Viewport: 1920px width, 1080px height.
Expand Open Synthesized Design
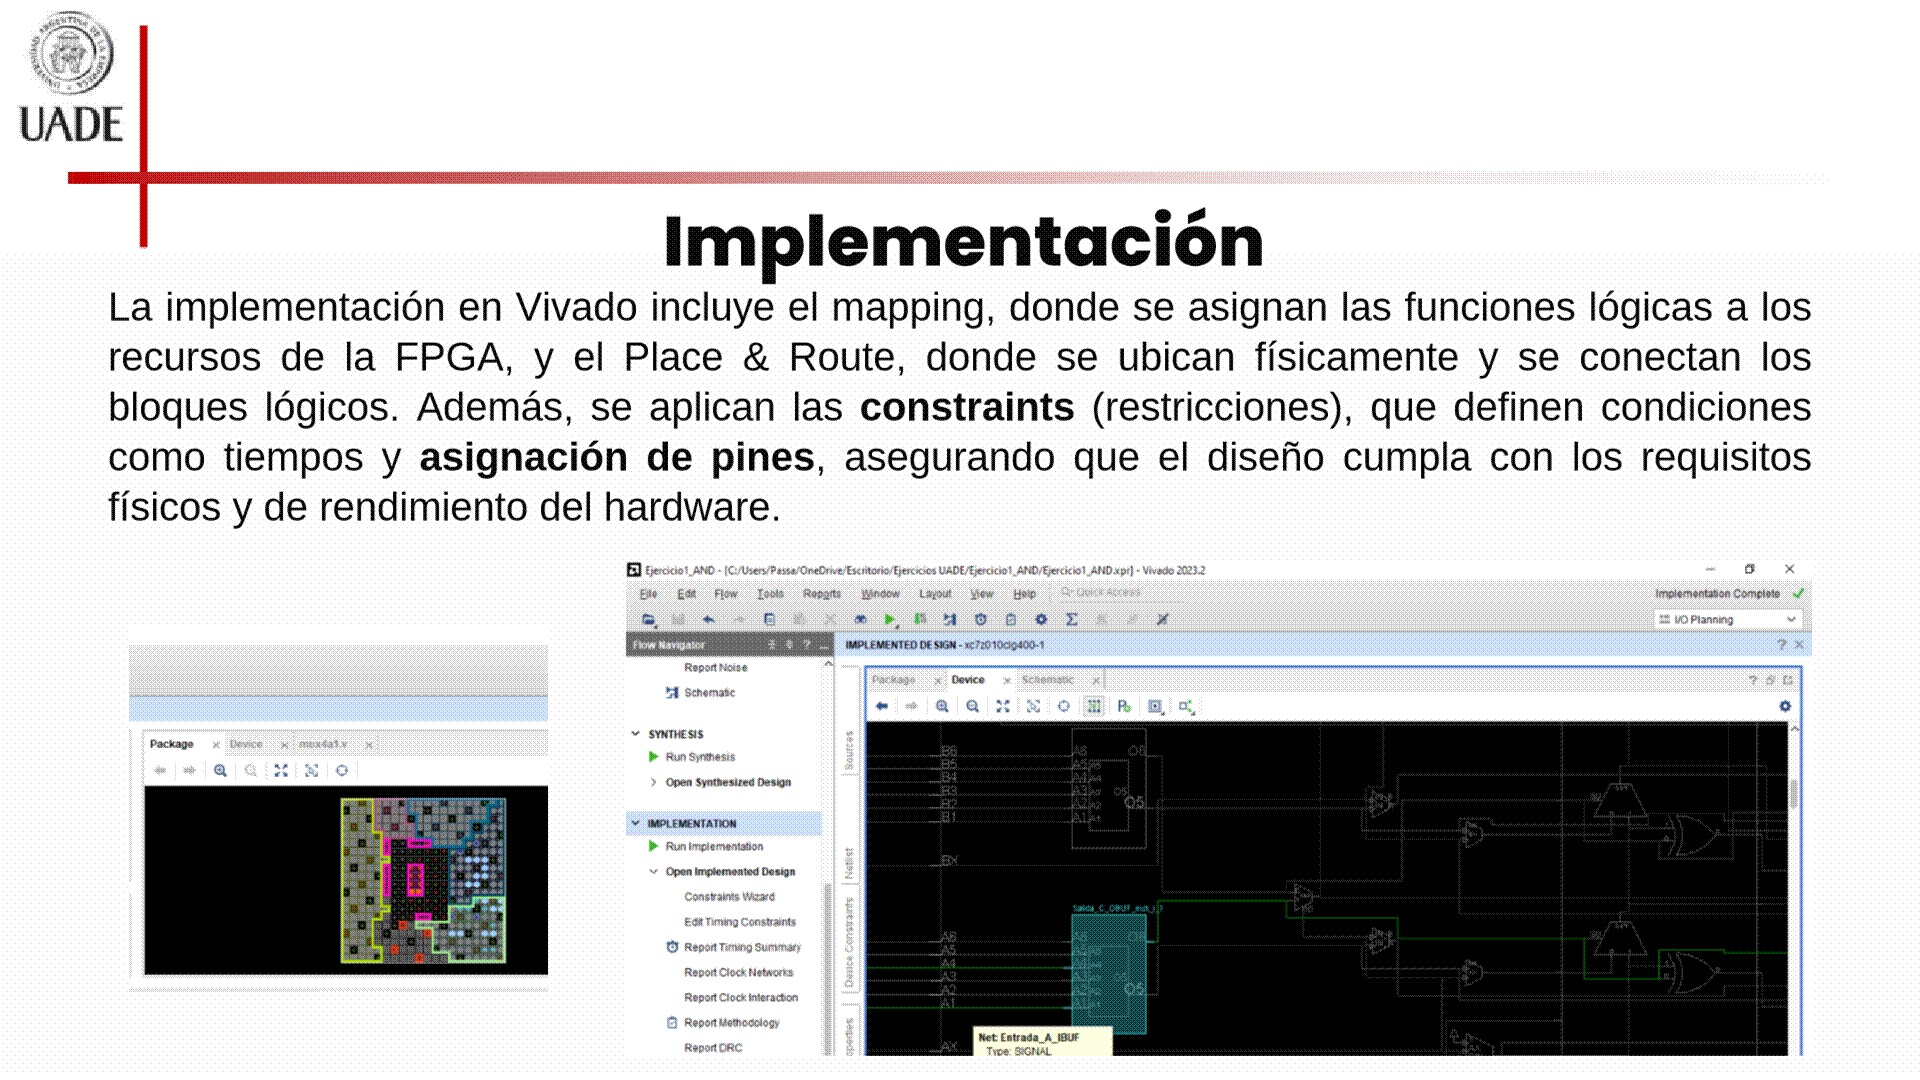[x=654, y=782]
